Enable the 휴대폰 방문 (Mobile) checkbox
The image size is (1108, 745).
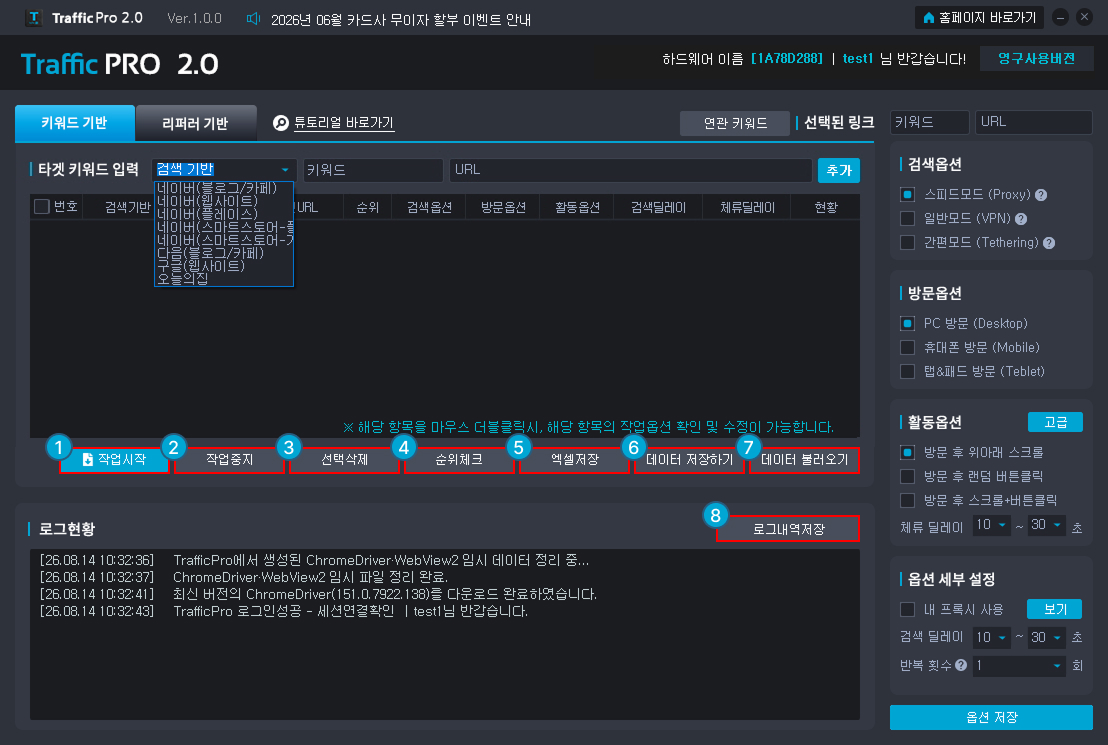907,347
